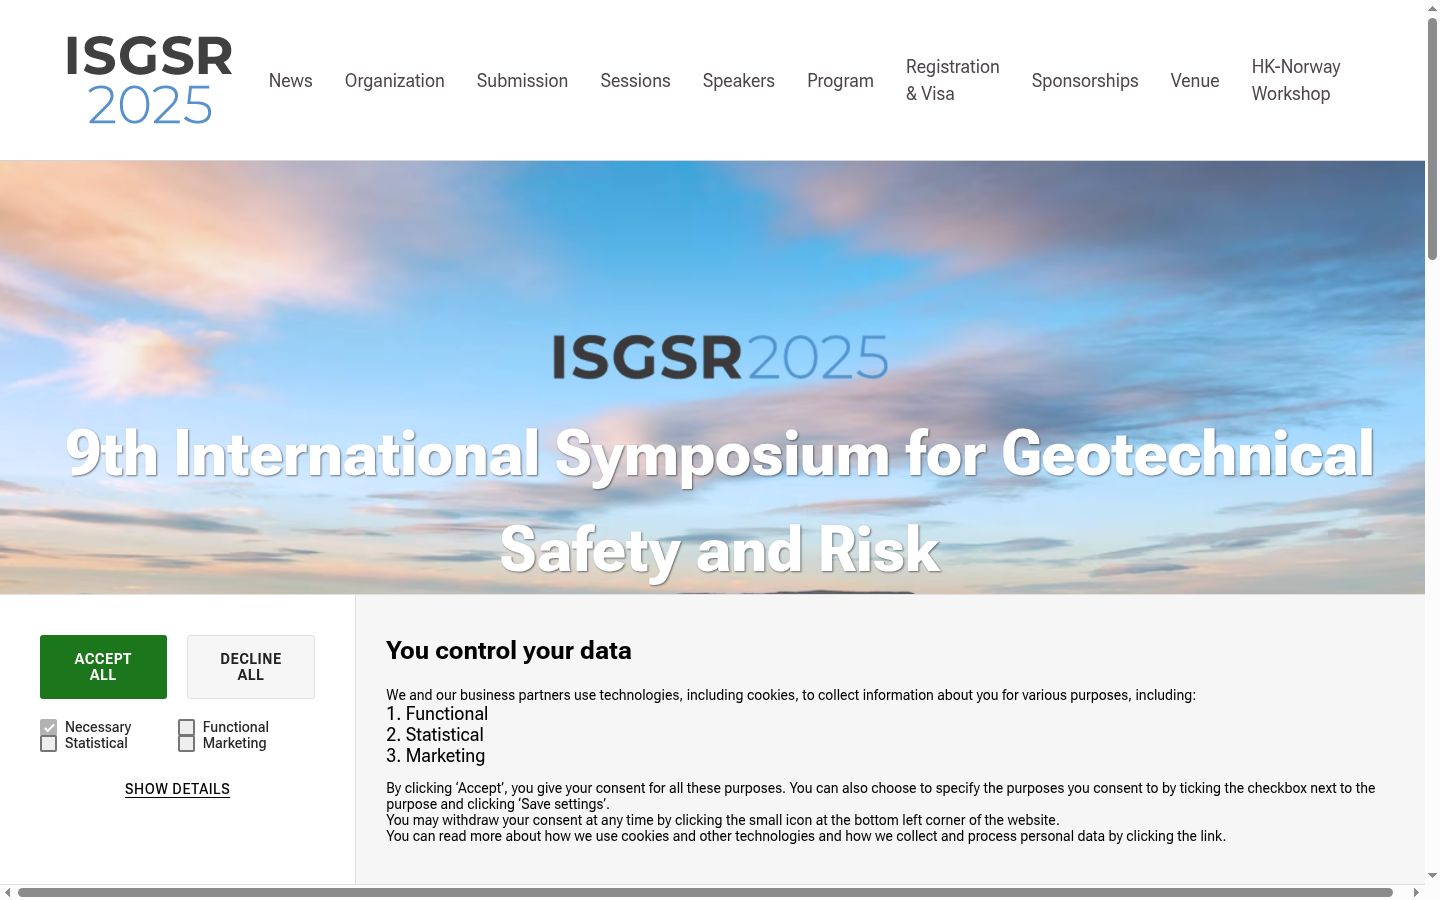Click the Decline All button

(251, 667)
